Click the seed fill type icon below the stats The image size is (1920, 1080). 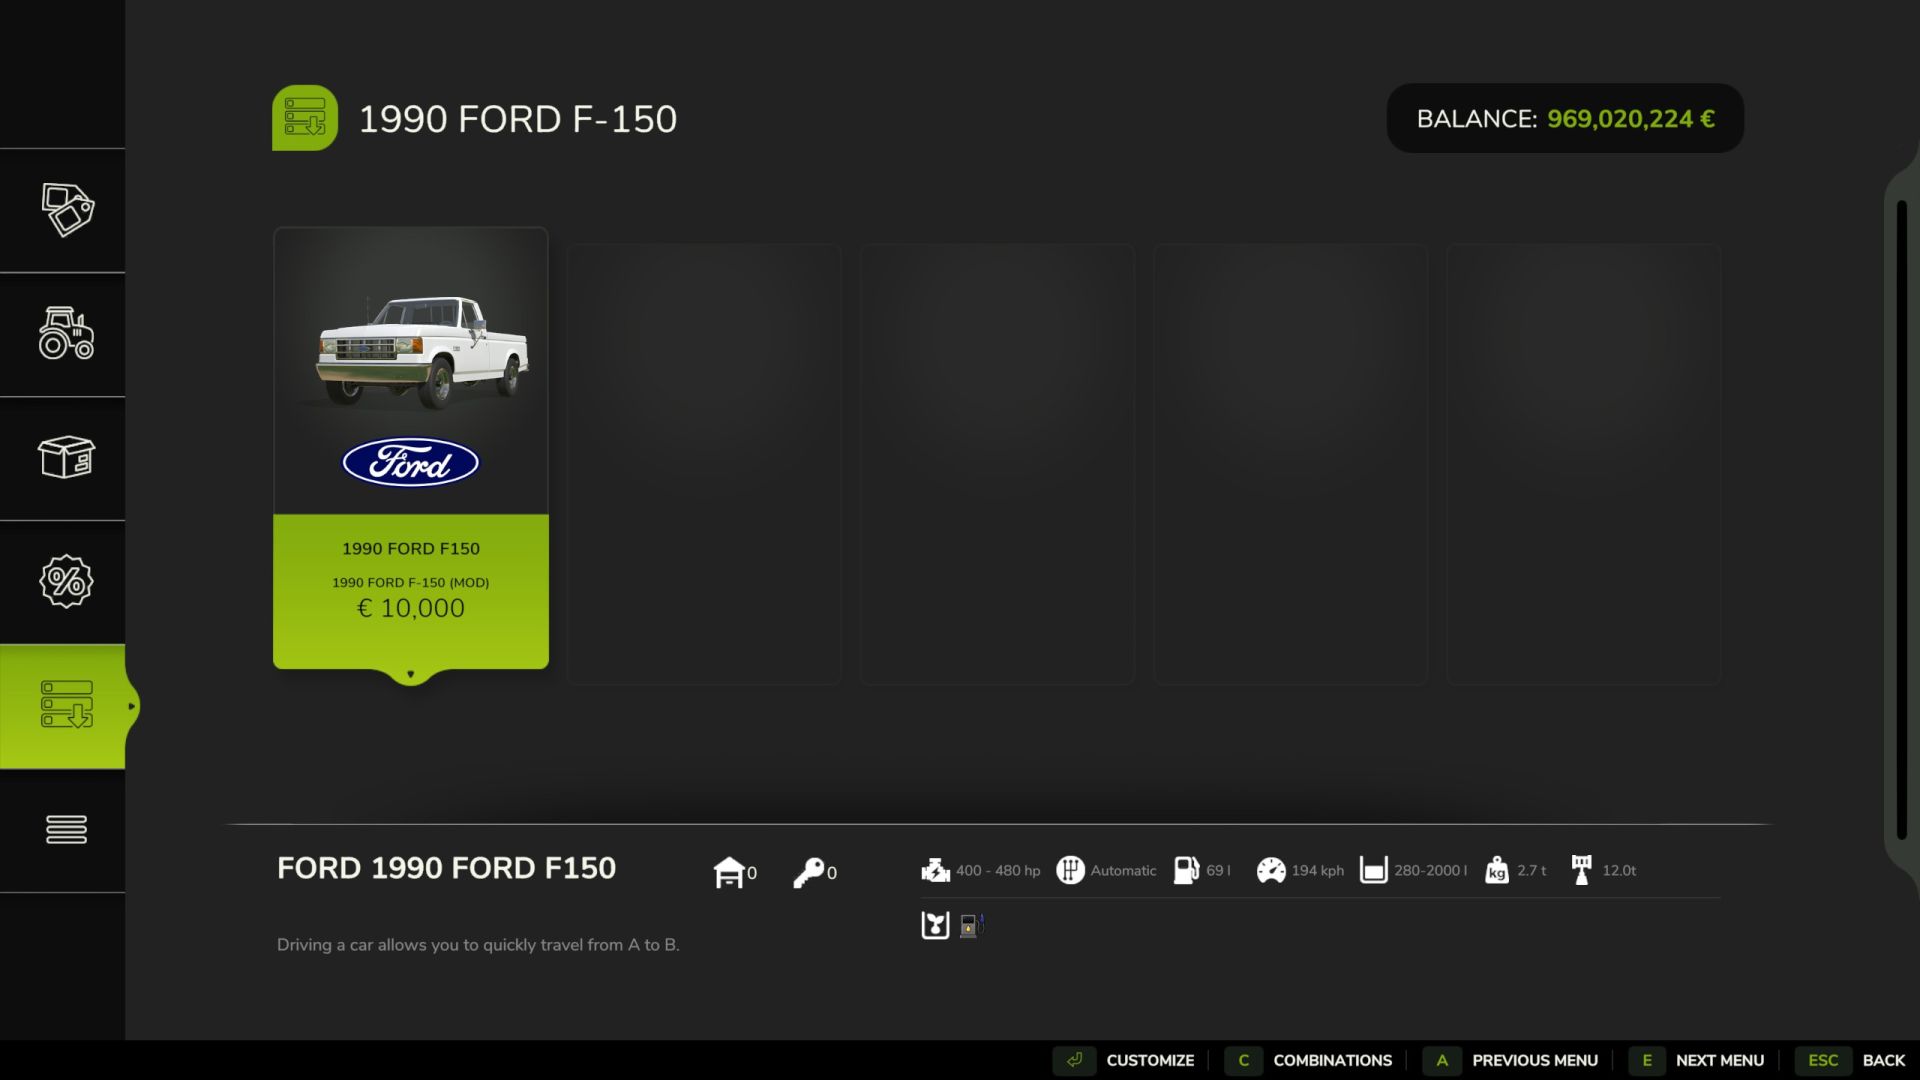936,924
